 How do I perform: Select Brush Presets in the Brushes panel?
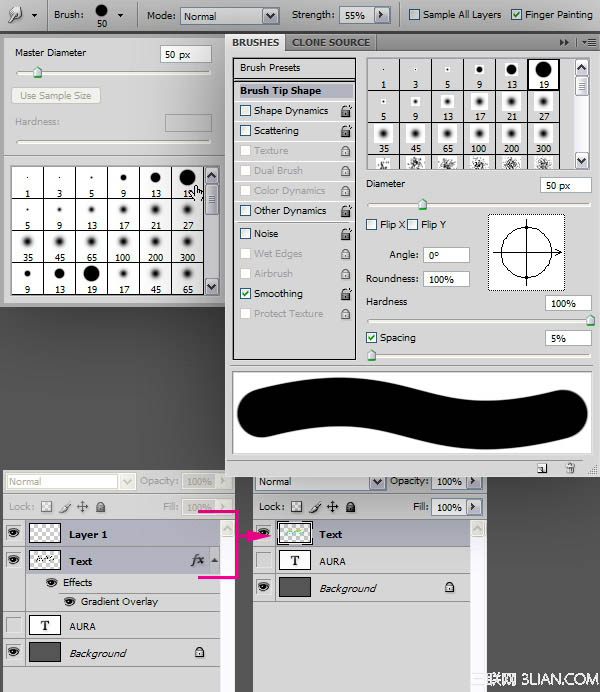(x=294, y=68)
